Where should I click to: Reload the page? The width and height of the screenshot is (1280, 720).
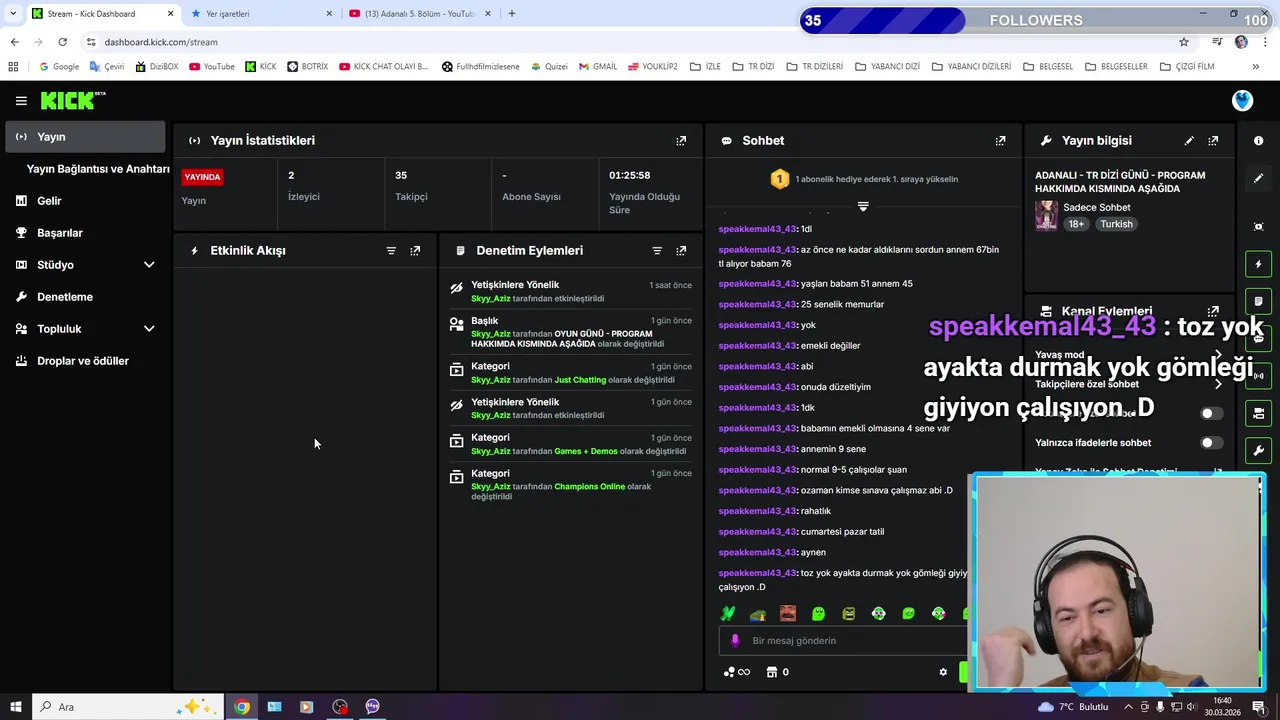click(x=62, y=42)
